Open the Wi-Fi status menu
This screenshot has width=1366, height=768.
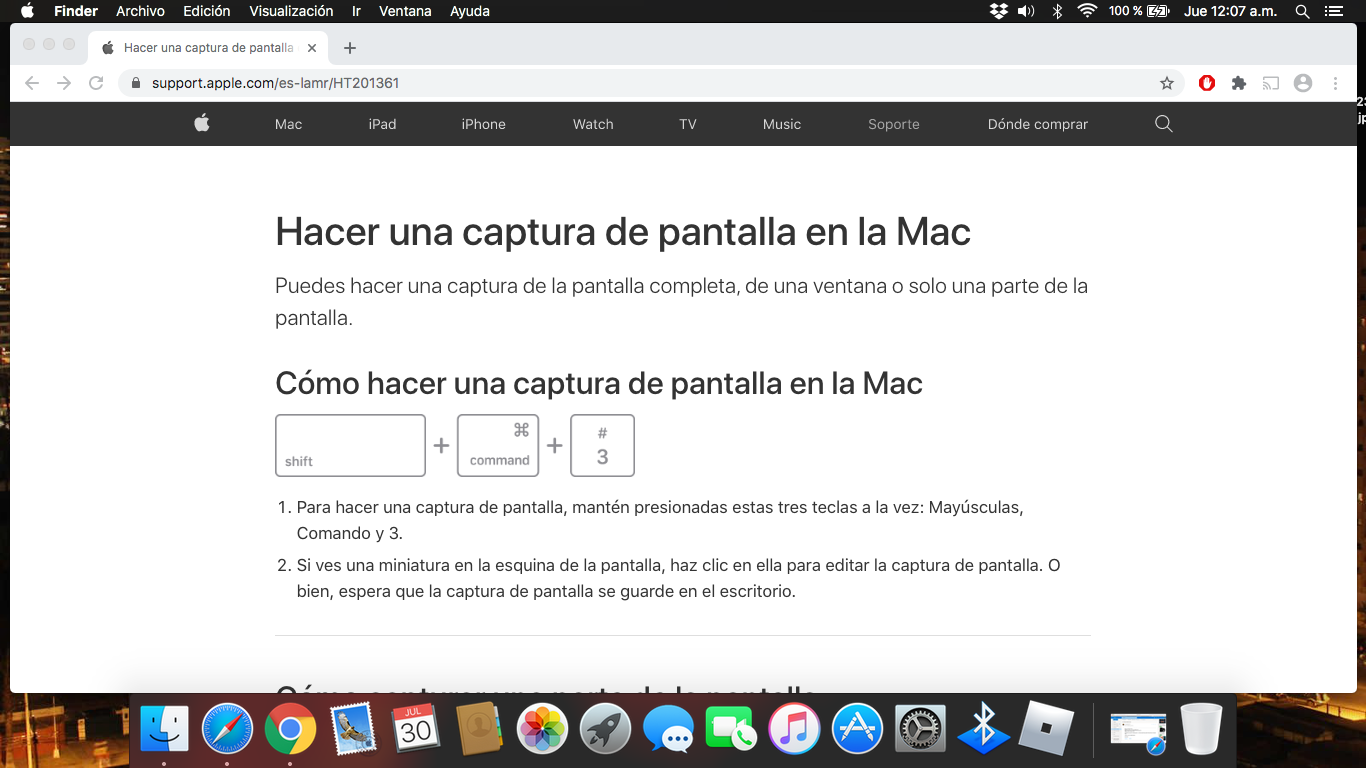[1087, 11]
